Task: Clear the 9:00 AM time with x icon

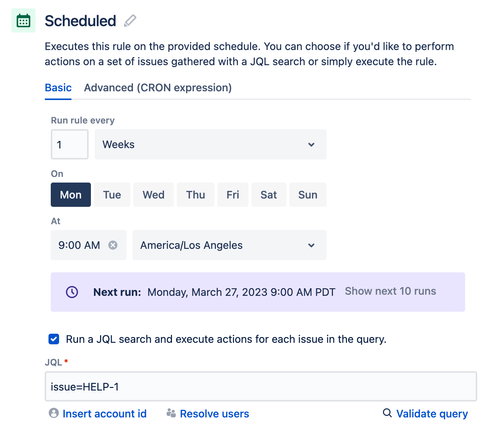Action: (113, 245)
